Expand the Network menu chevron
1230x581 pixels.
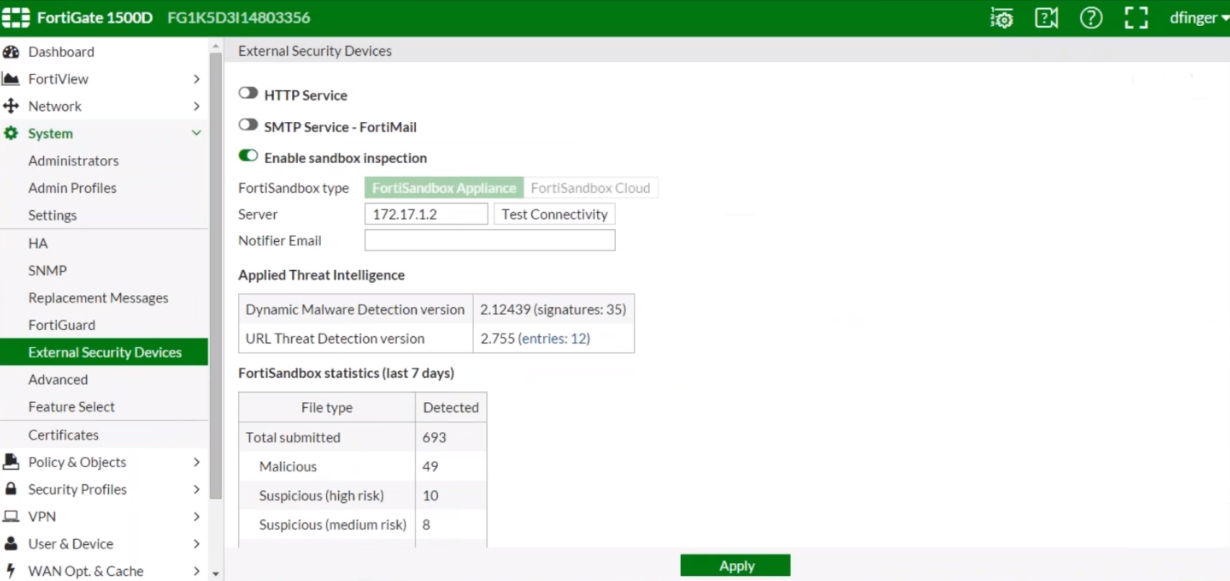[x=196, y=106]
